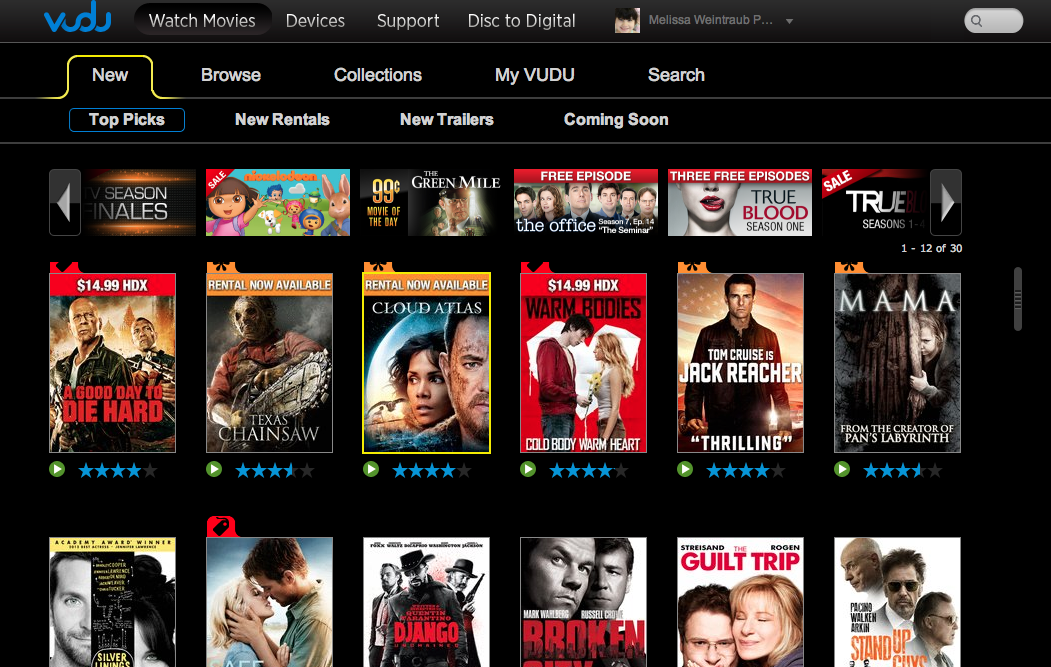The height and width of the screenshot is (667, 1051).
Task: Expand the account dropdown arrow
Action: click(x=790, y=21)
